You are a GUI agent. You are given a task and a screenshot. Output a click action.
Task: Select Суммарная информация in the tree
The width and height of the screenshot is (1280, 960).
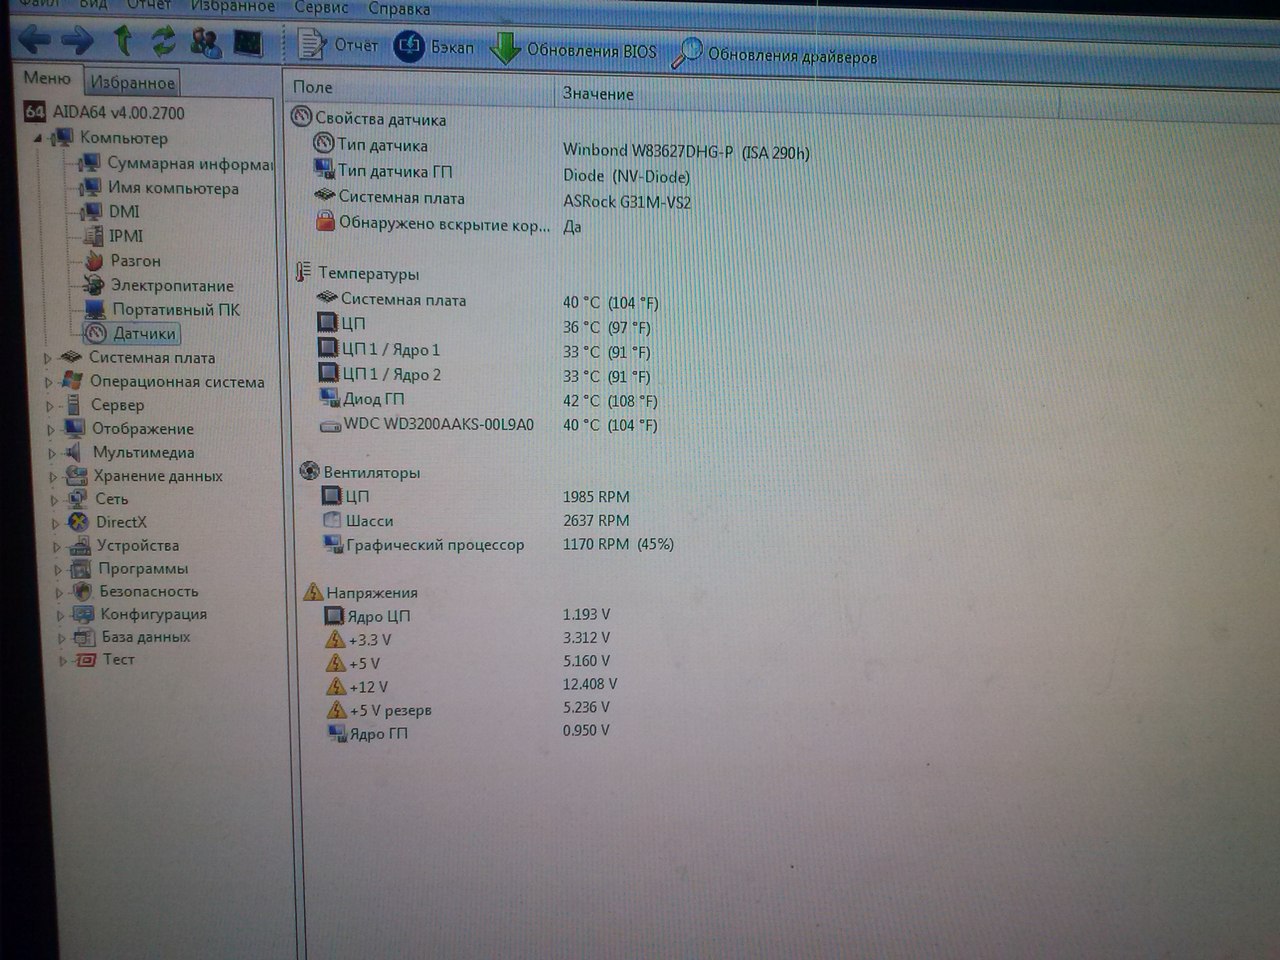point(188,164)
